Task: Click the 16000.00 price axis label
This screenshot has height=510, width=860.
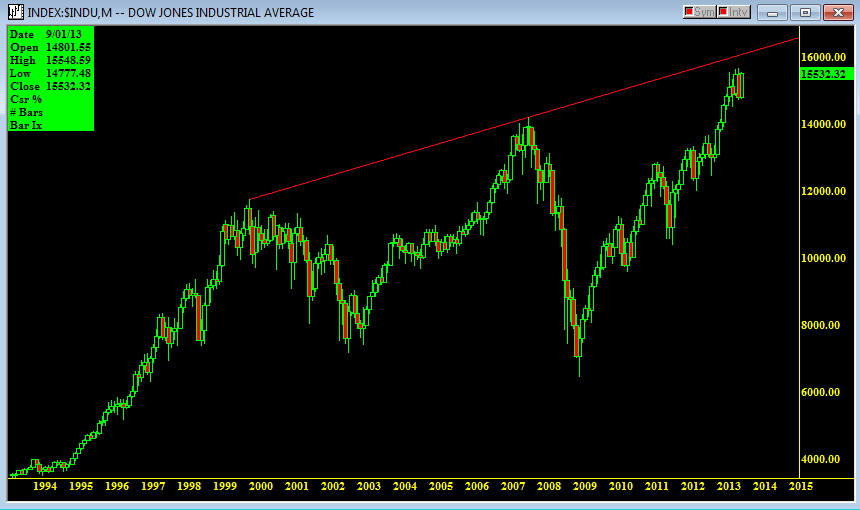Action: (823, 57)
